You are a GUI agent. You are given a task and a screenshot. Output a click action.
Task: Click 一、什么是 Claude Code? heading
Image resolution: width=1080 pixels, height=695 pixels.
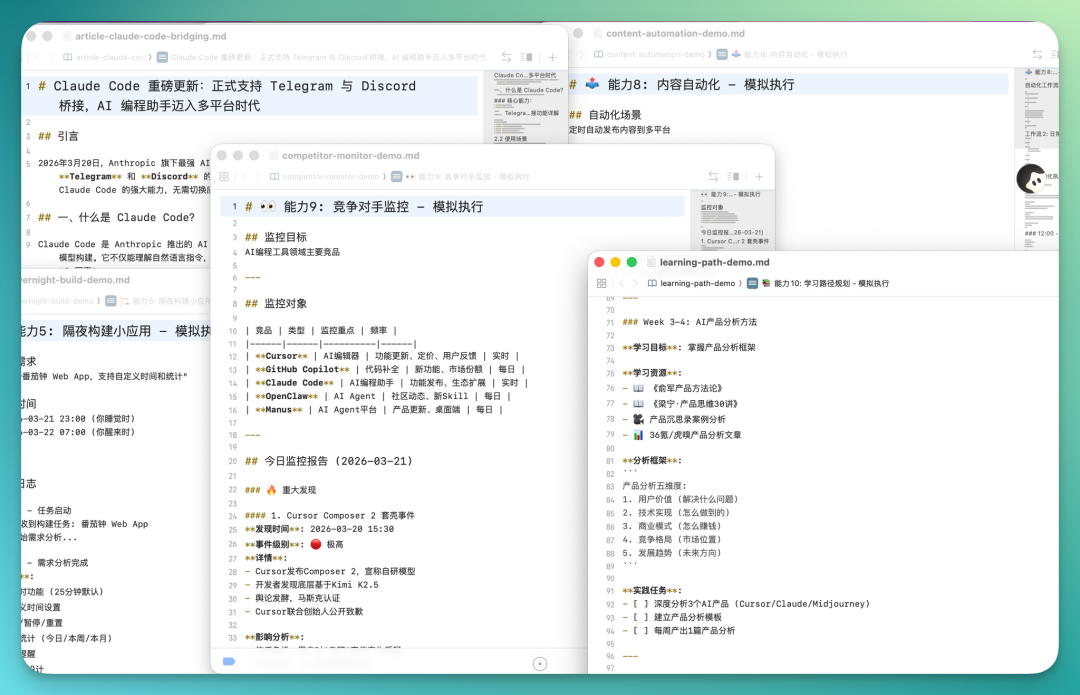coord(116,217)
